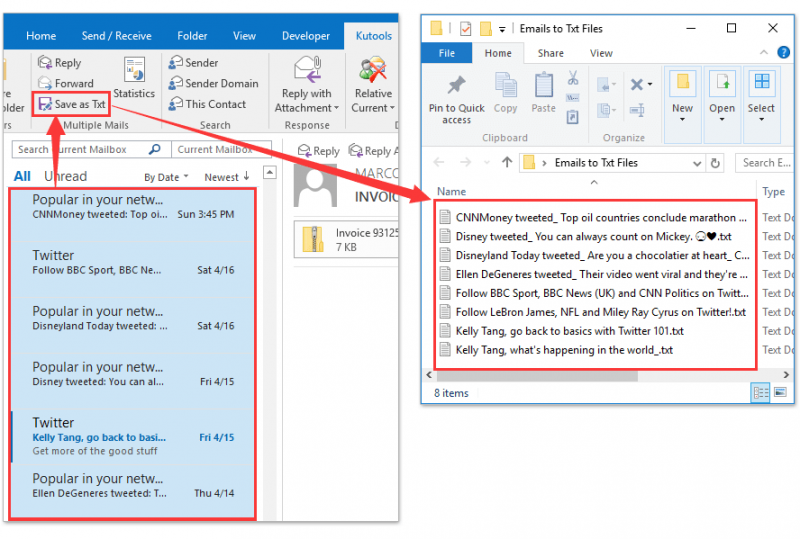Open Relative Current dropdown
The width and height of the screenshot is (800, 539).
pos(373,85)
